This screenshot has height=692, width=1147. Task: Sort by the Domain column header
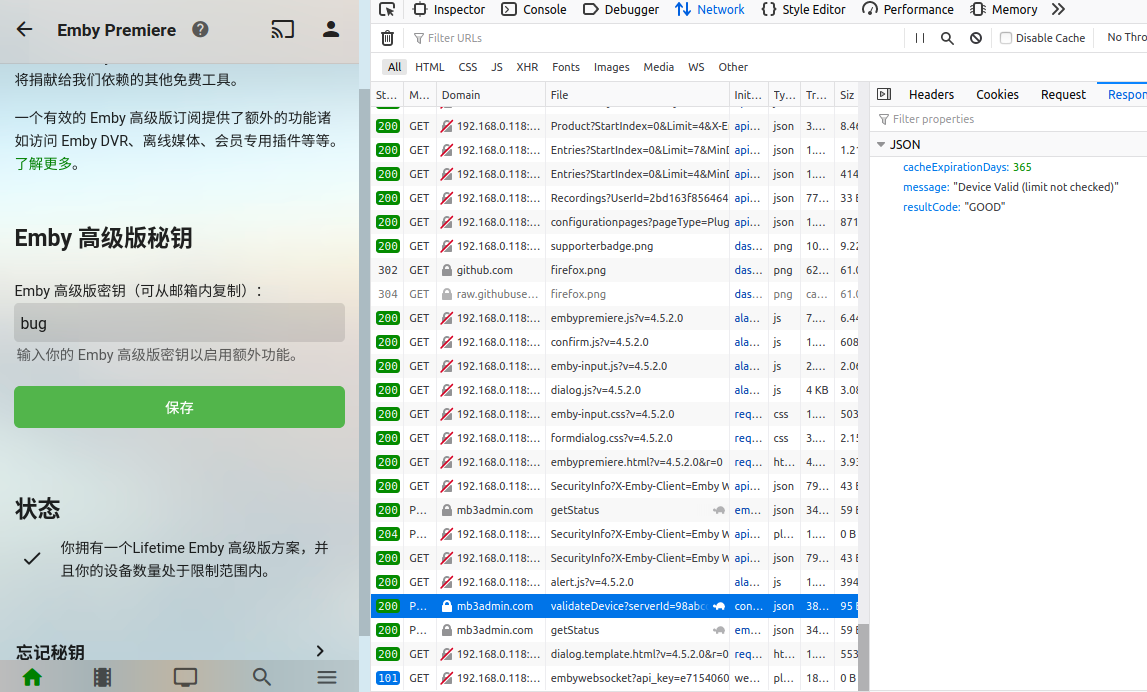click(x=491, y=95)
